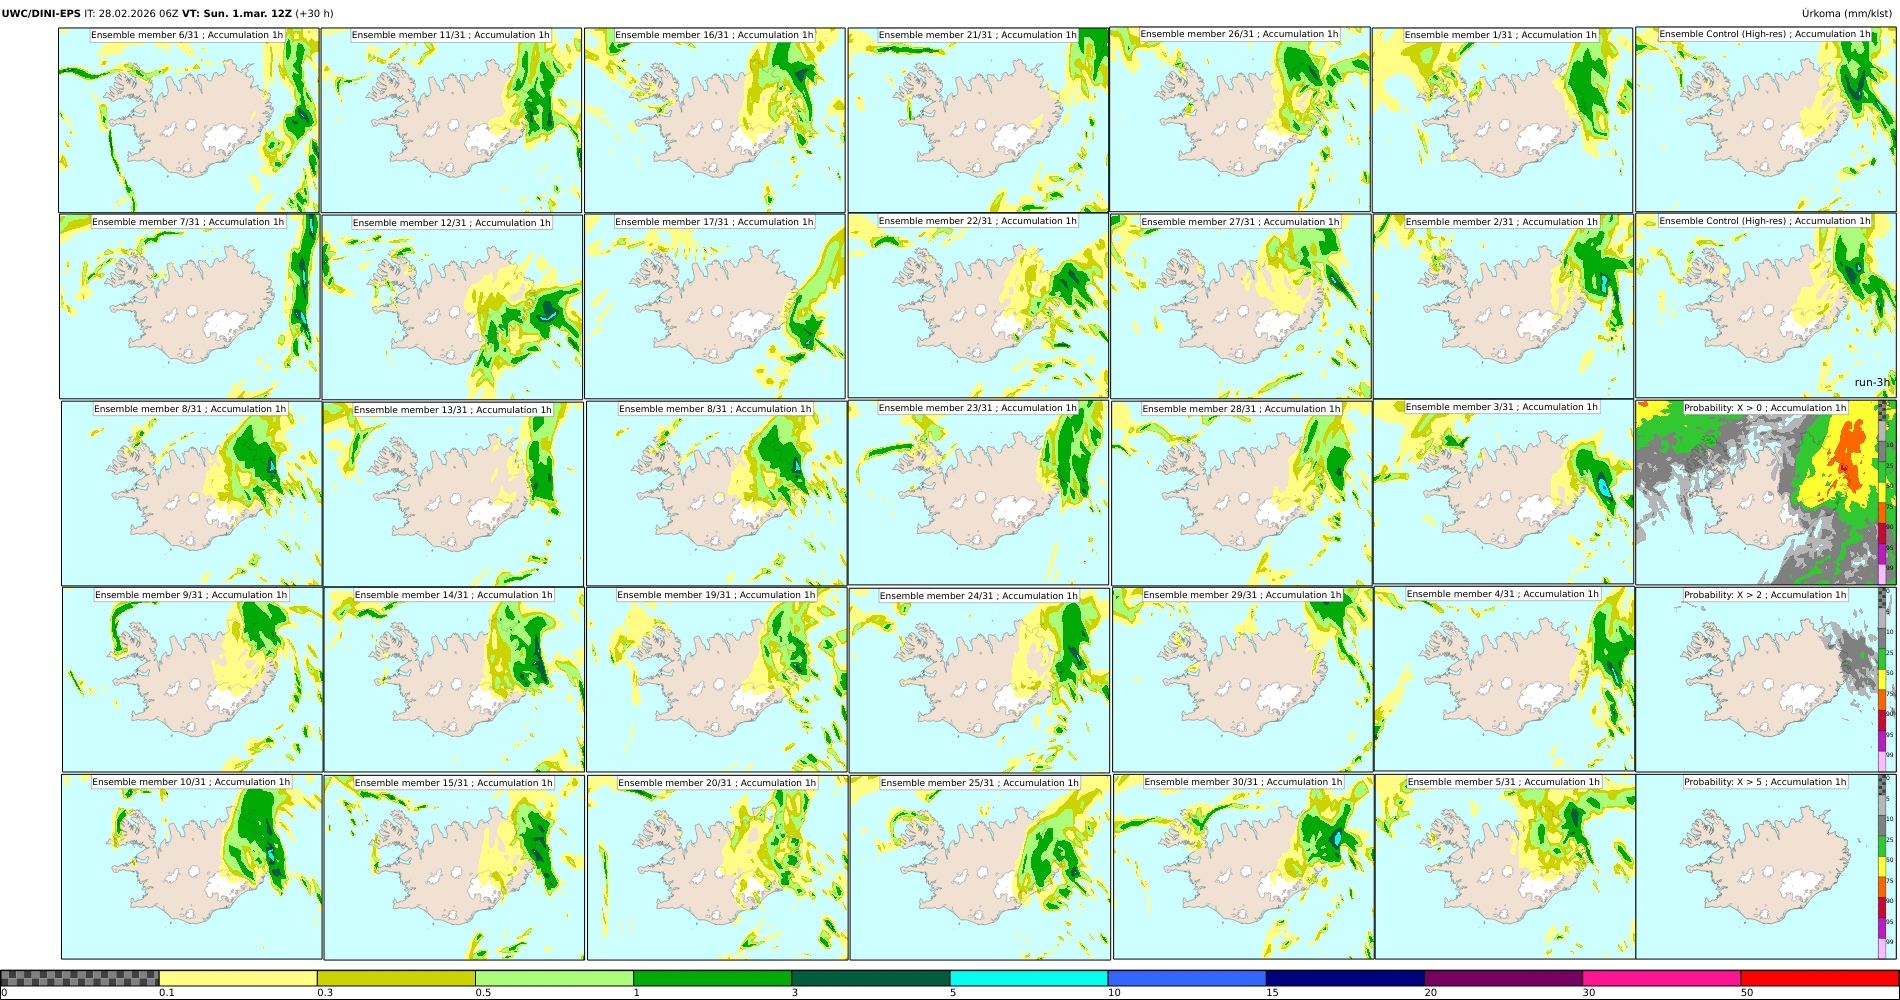Pick the pink 30–50 legend color band

pyautogui.click(x=1661, y=978)
